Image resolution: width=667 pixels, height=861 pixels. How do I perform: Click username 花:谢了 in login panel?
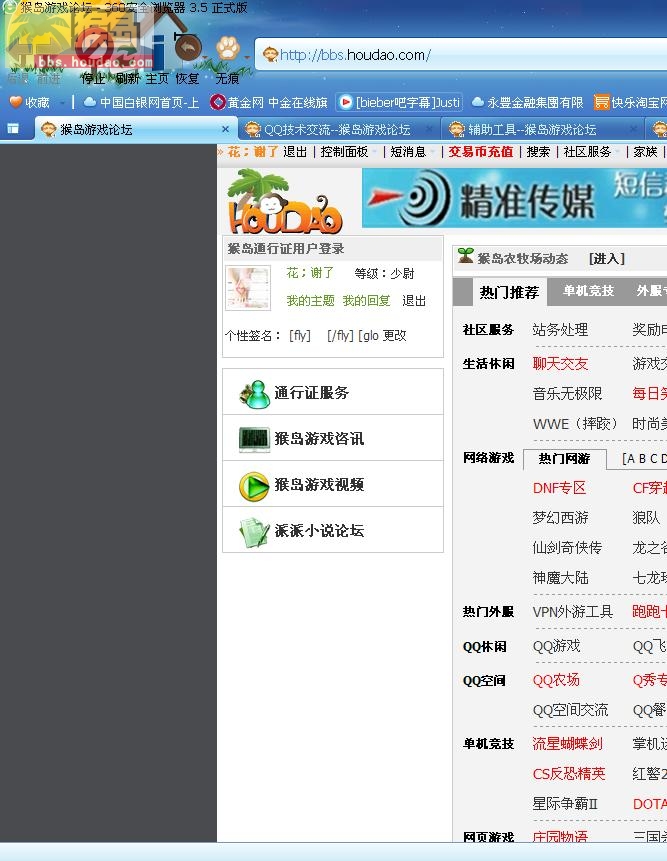point(310,273)
